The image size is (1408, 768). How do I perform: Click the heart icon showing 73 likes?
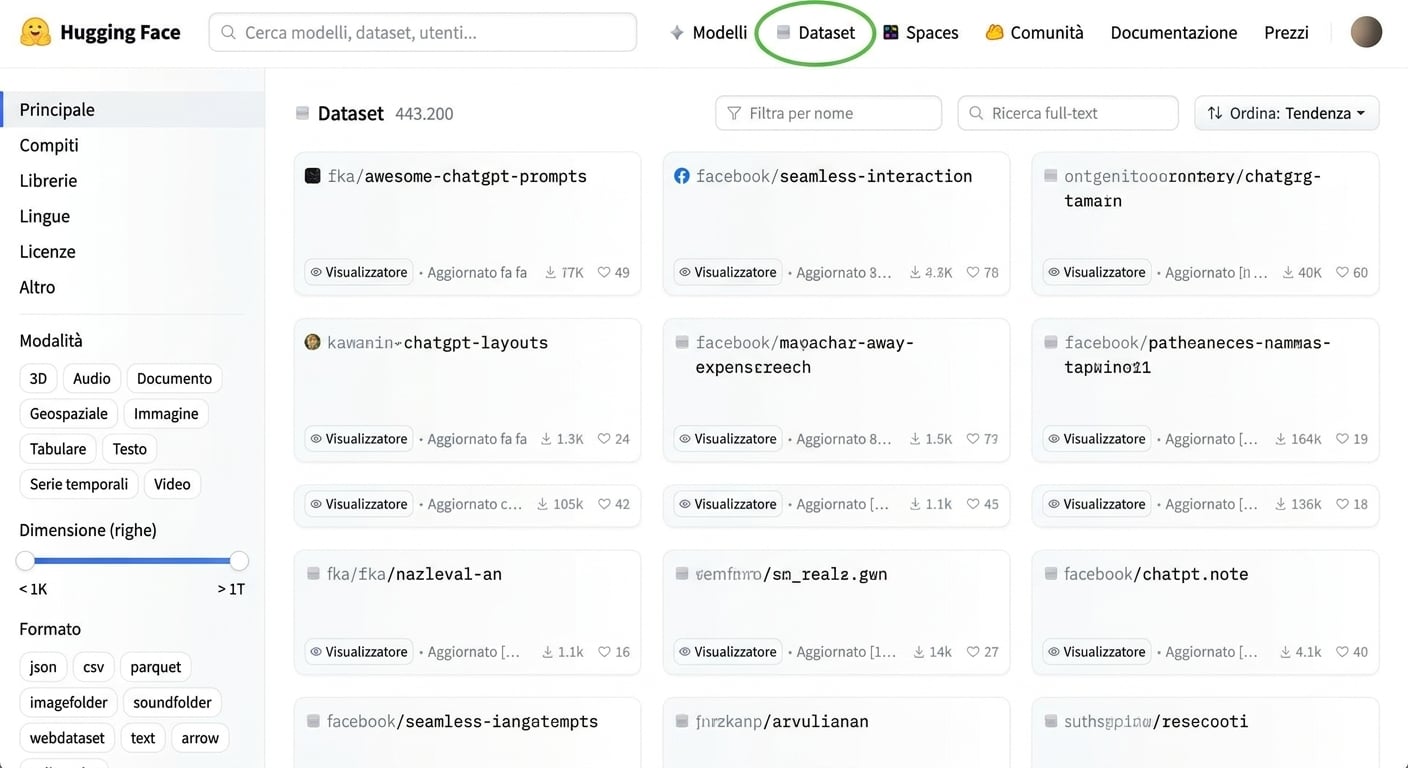[x=973, y=439]
